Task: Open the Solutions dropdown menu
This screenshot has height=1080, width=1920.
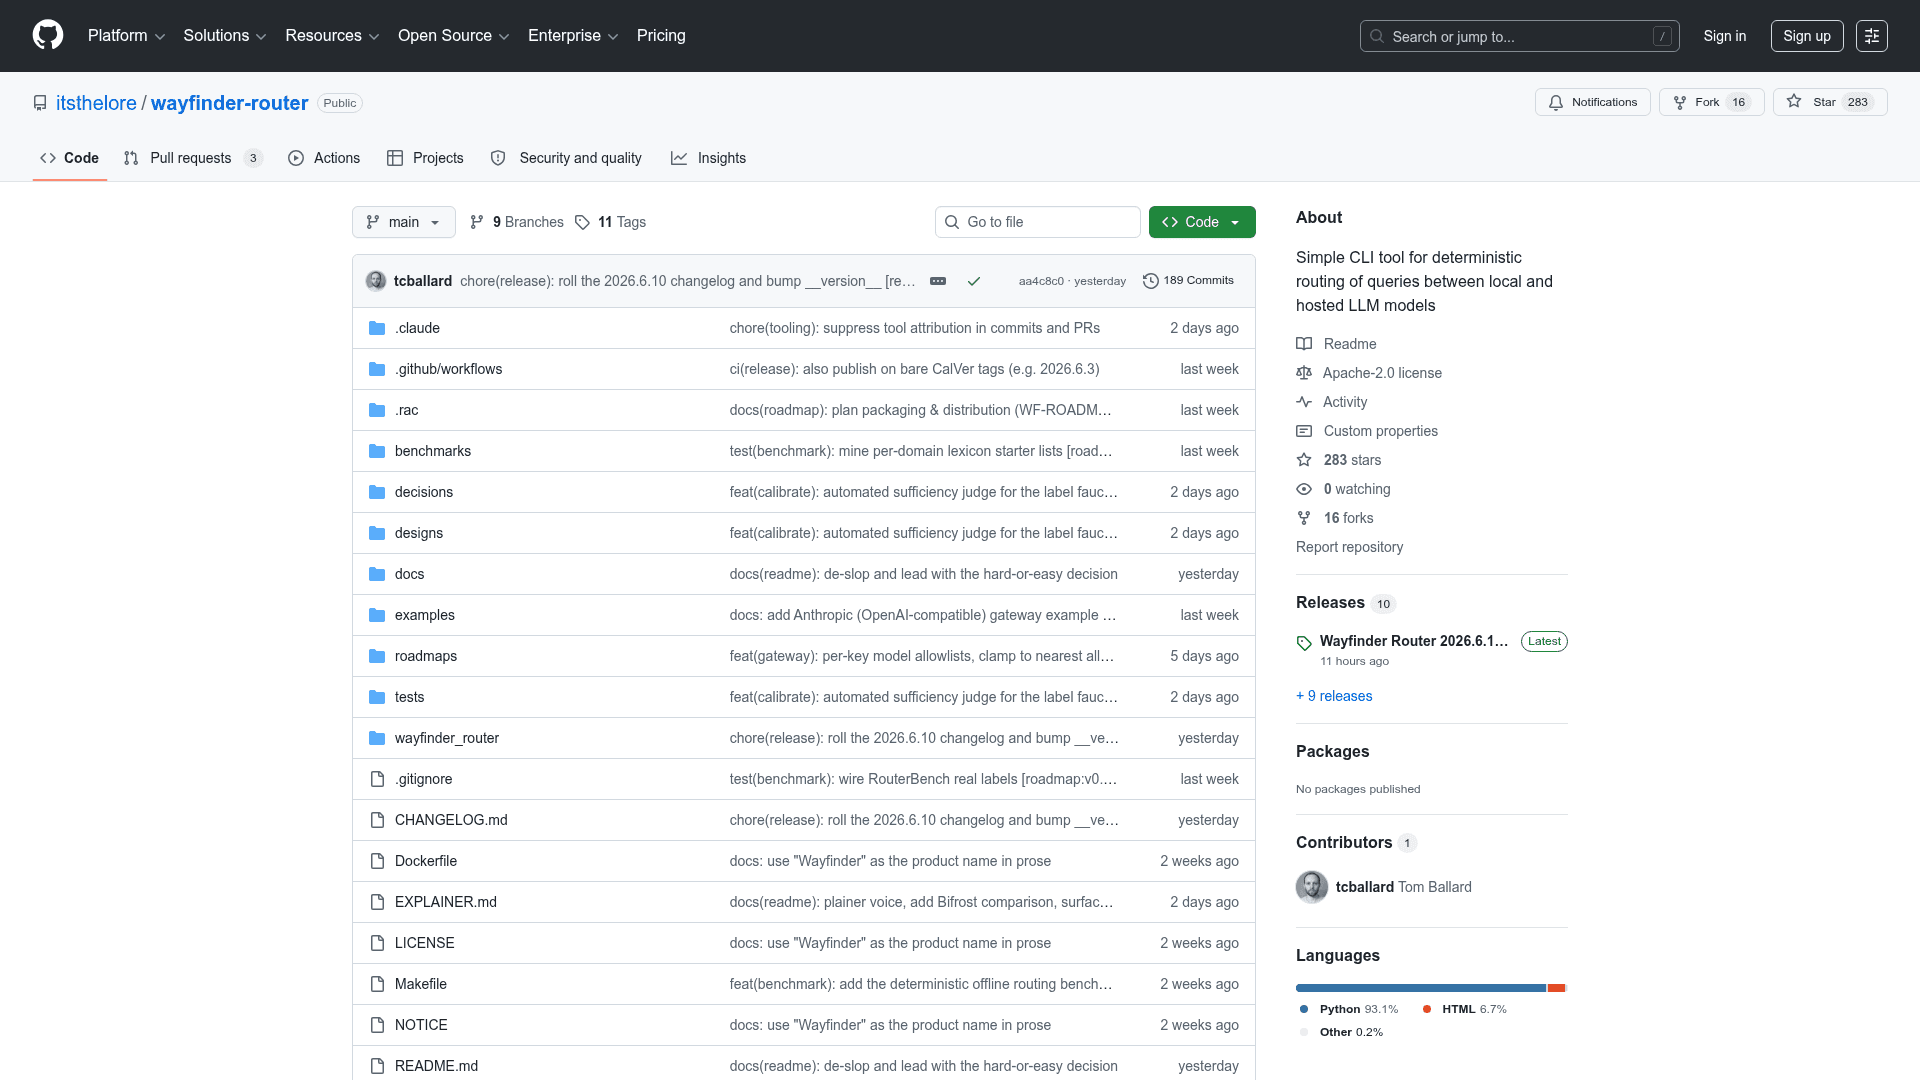Action: point(224,35)
